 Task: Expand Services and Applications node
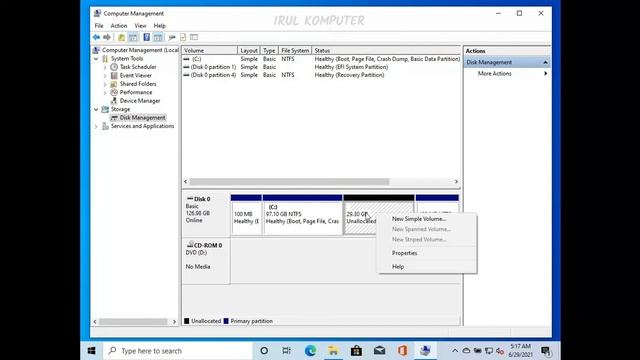pyautogui.click(x=96, y=127)
